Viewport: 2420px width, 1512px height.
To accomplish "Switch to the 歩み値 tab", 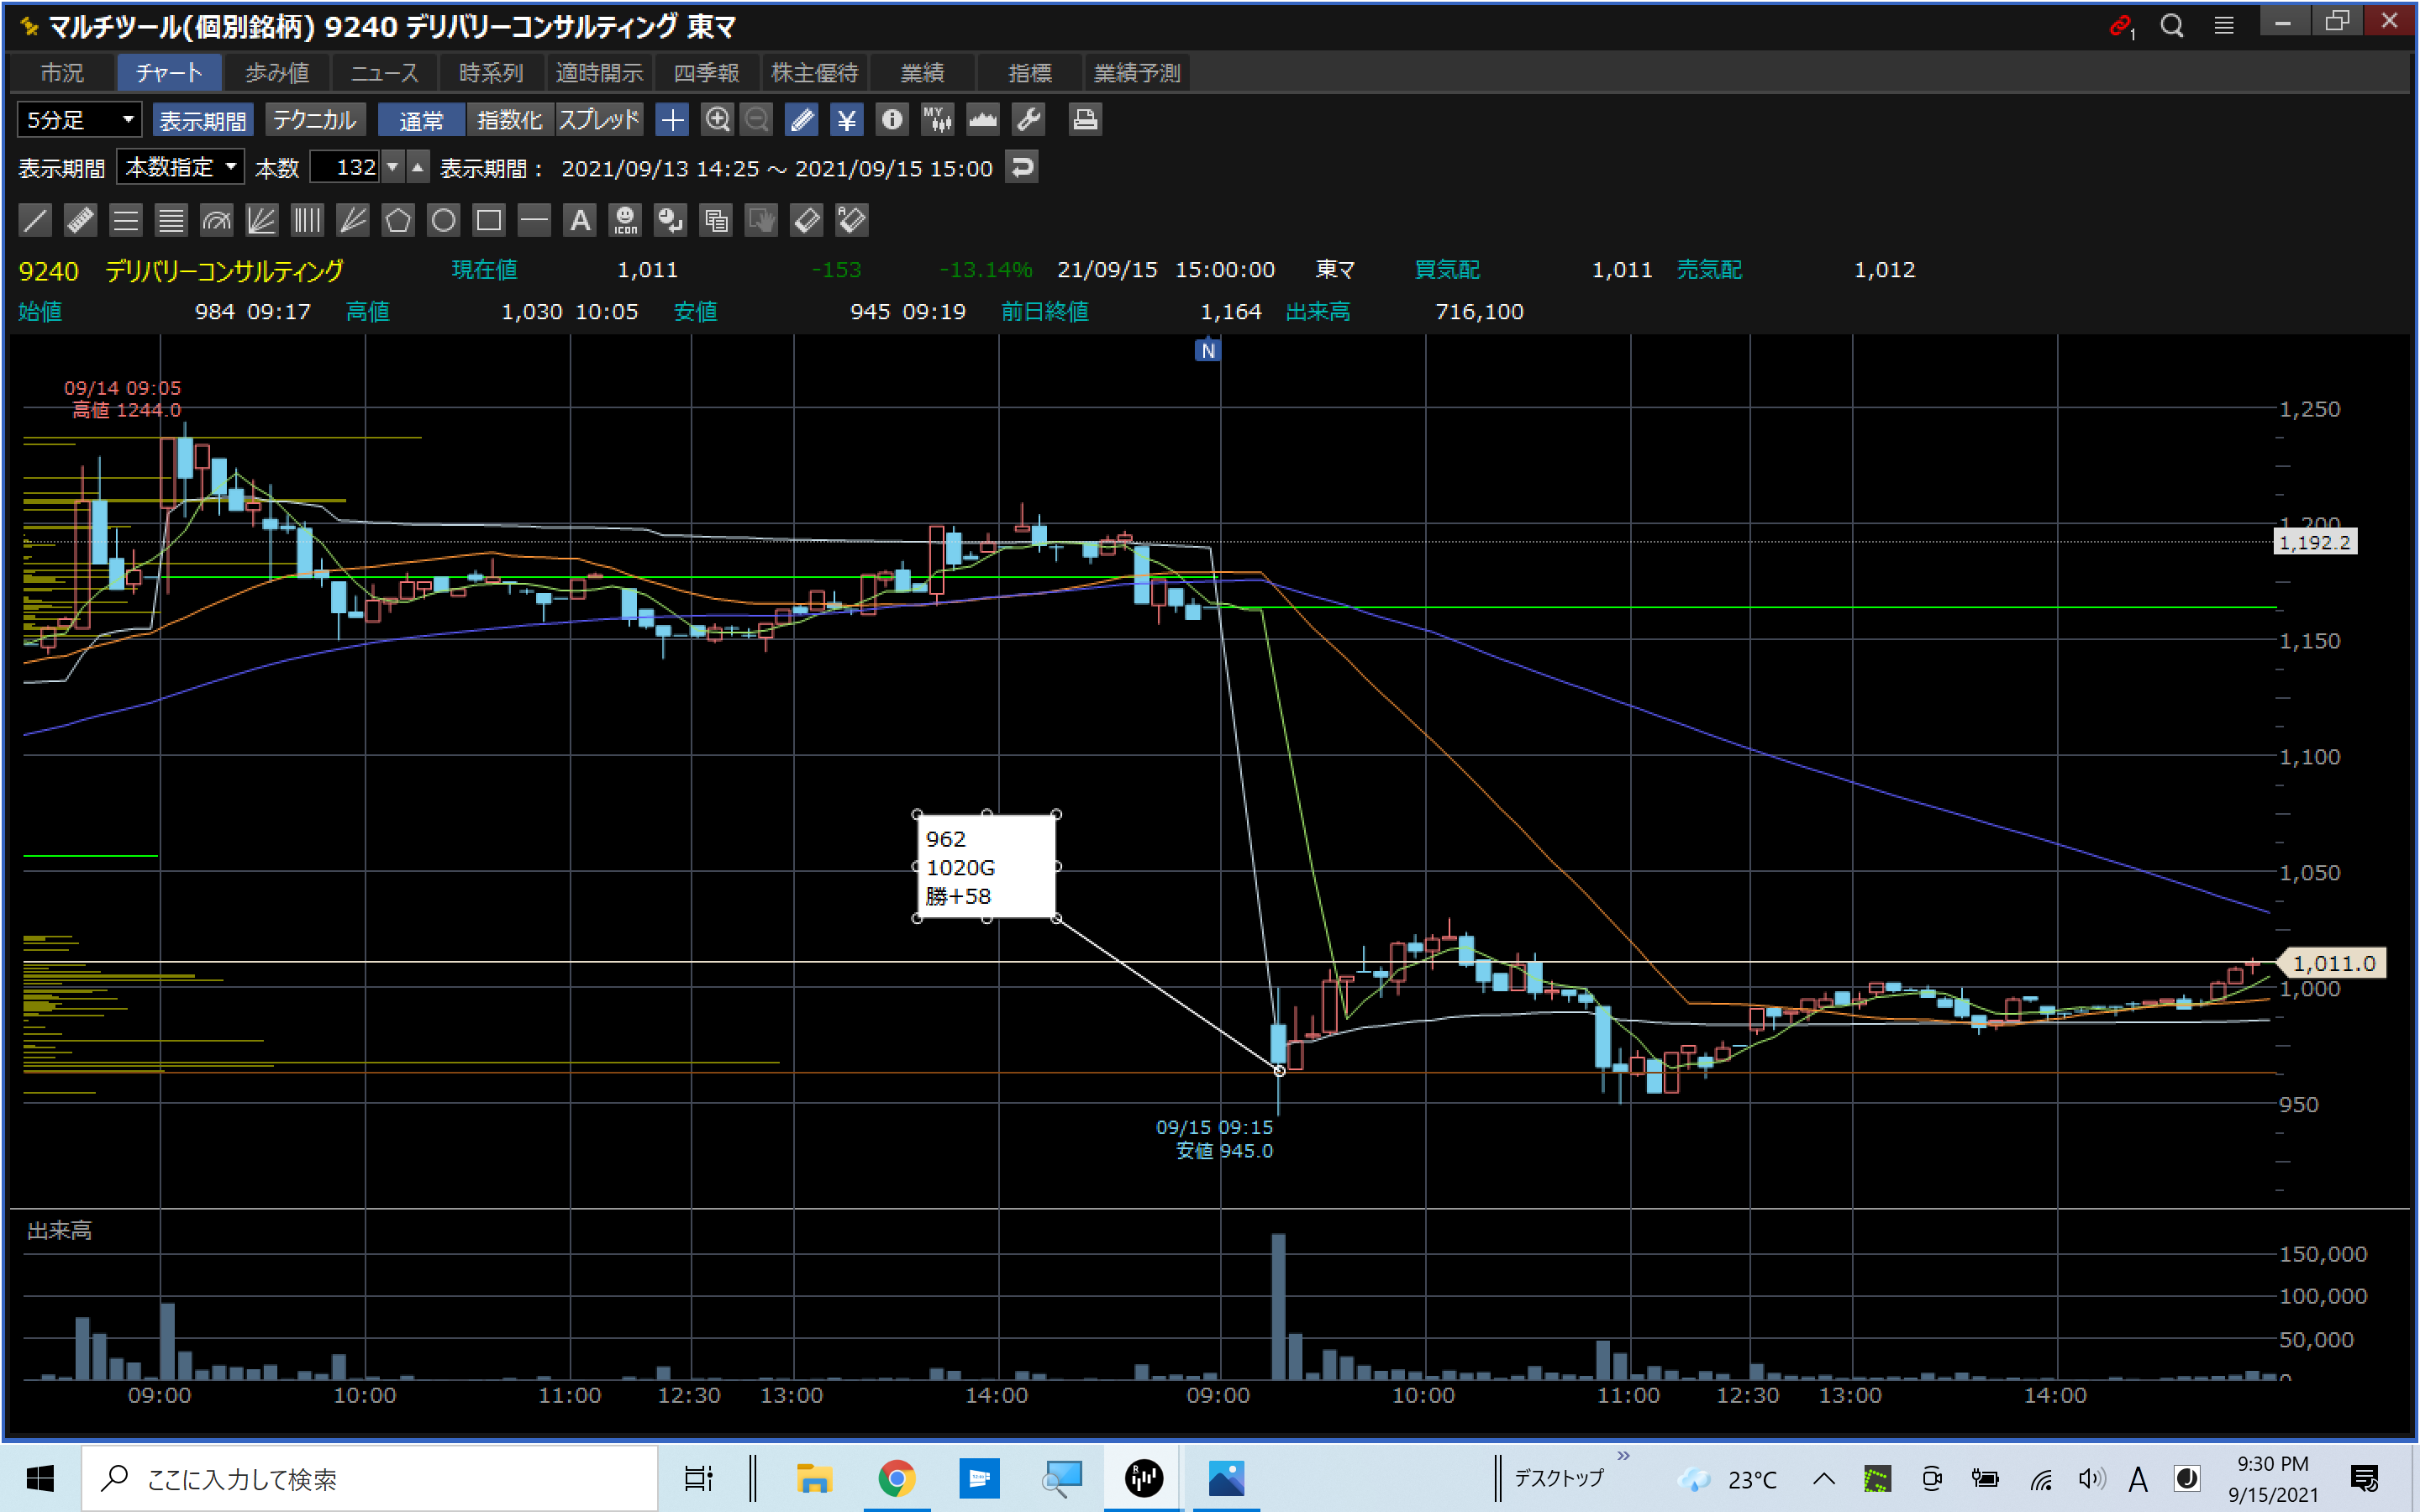I will click(277, 73).
